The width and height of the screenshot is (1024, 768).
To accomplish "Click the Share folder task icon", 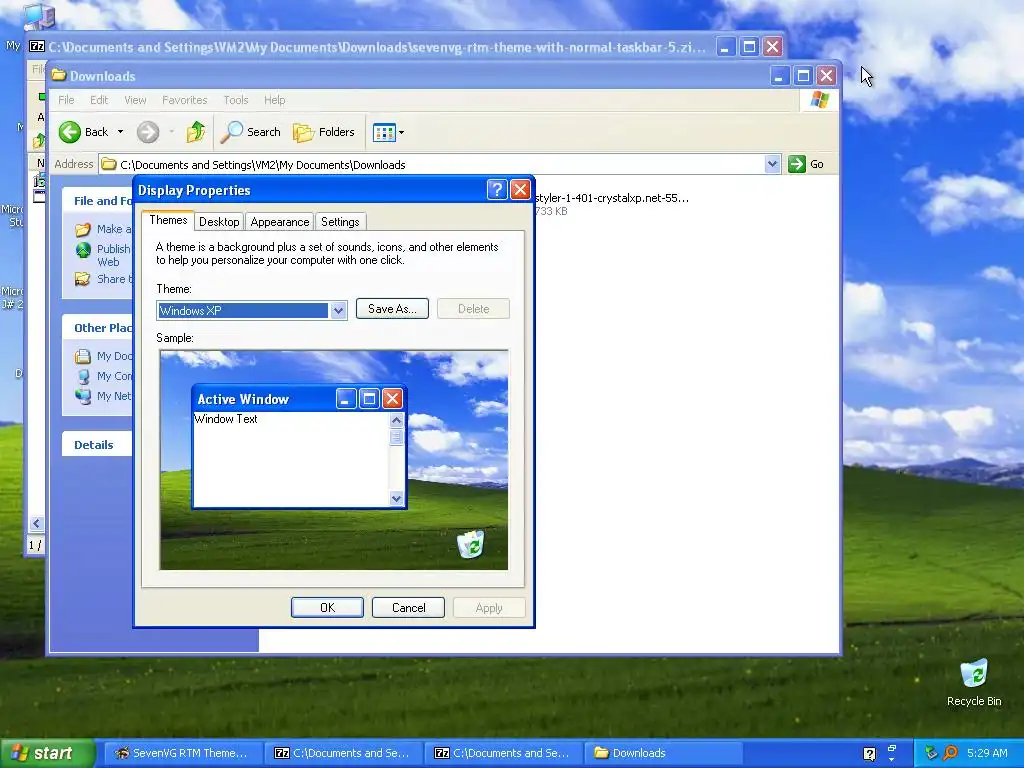I will point(83,279).
